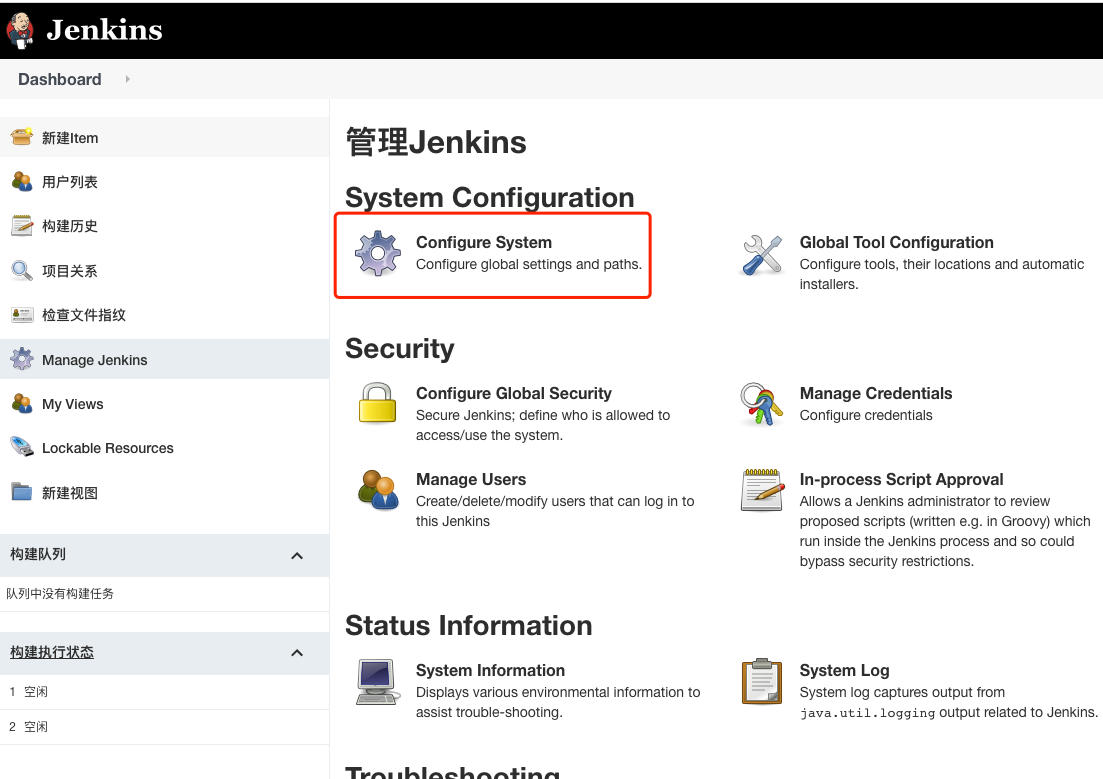Click the Lockable Resources sidebar icon
This screenshot has height=779, width=1103.
point(22,448)
